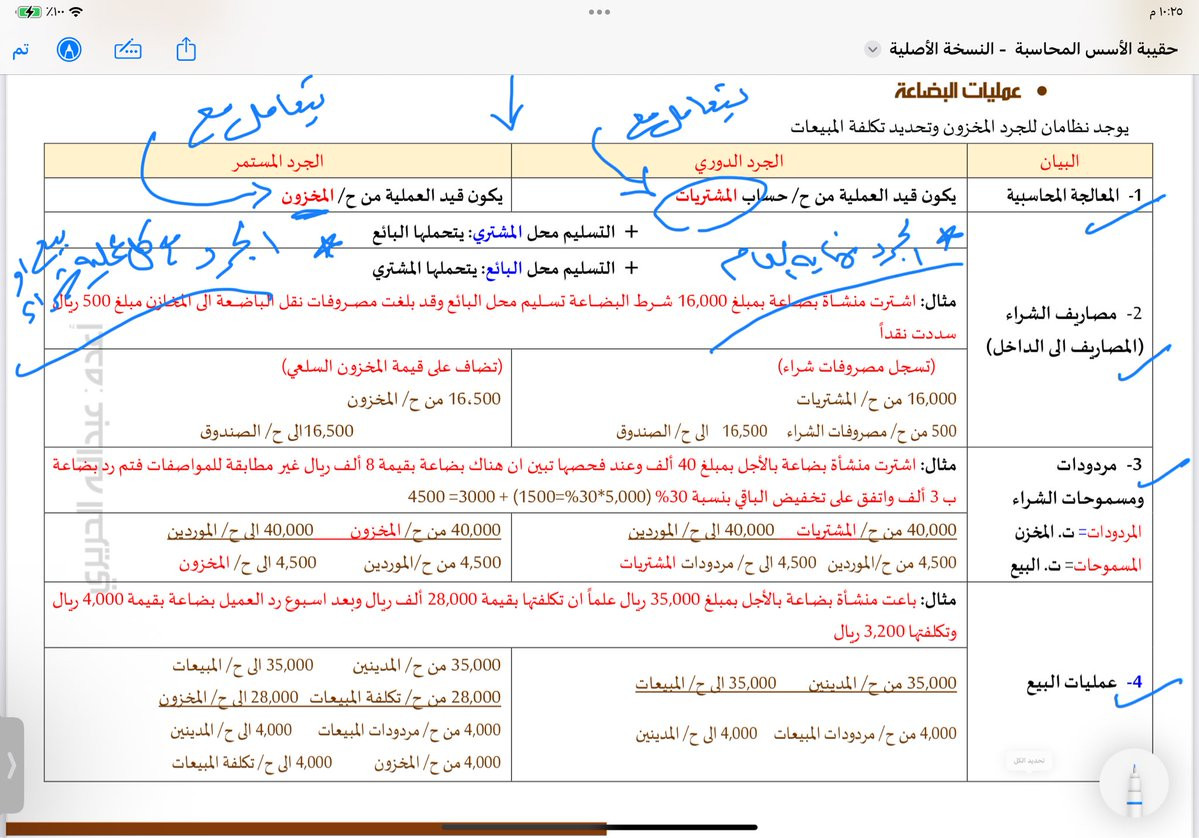Tap the line التسليم محل المشتري: يتحملها البائع
This screenshot has height=838, width=1199.
pos(505,232)
